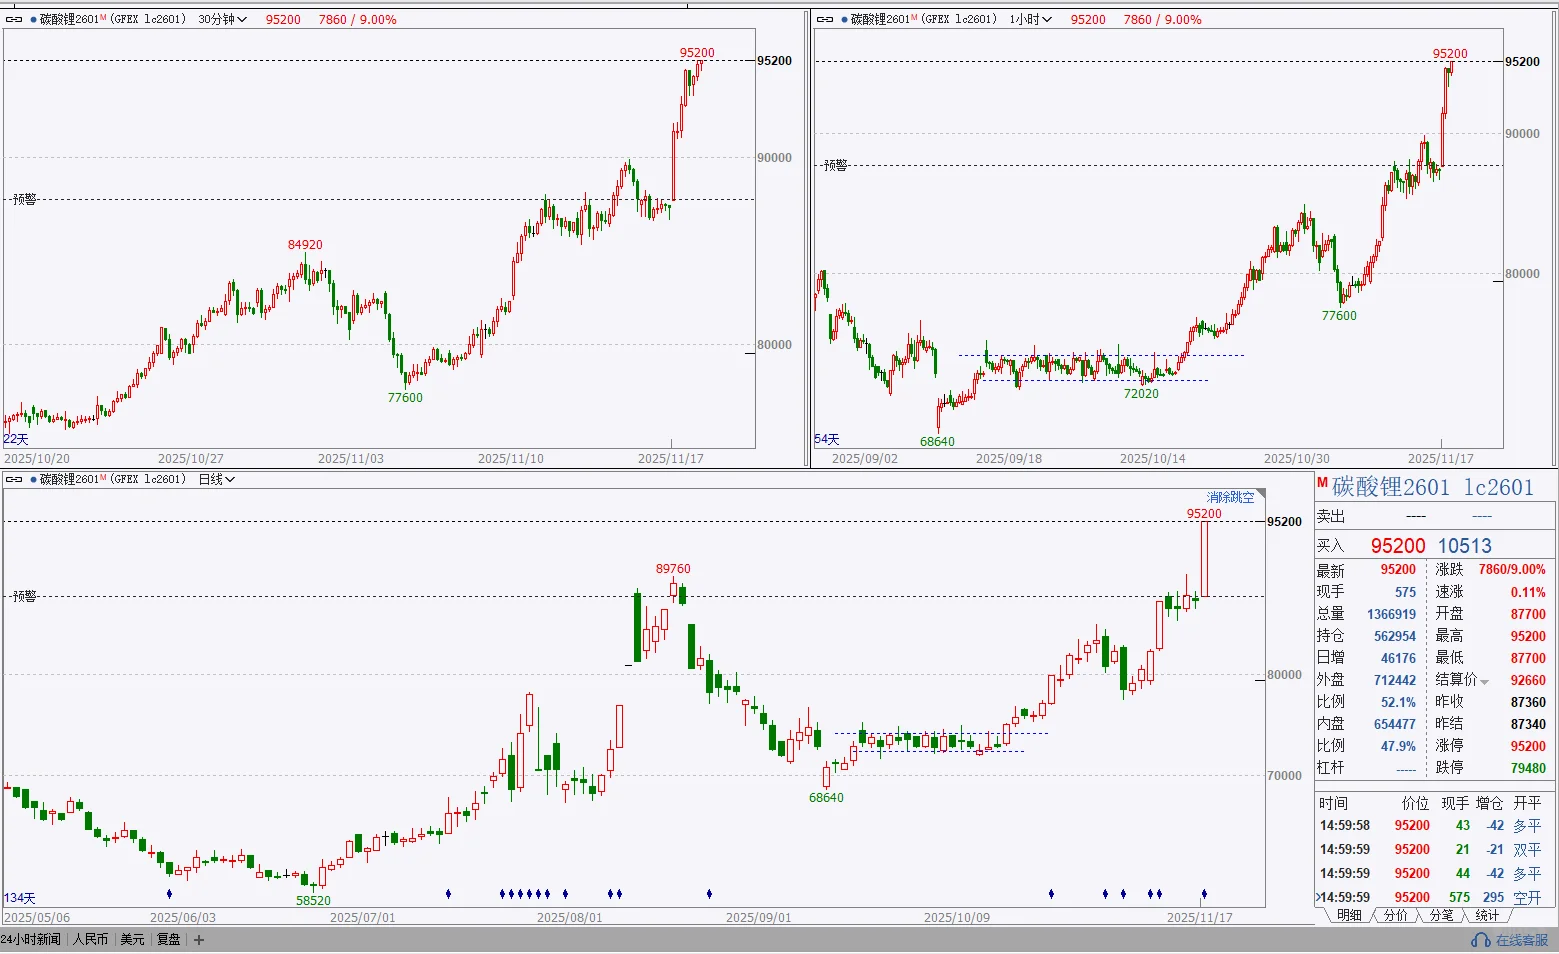
Task: Open the 日线 period dropdown
Action: coord(216,479)
